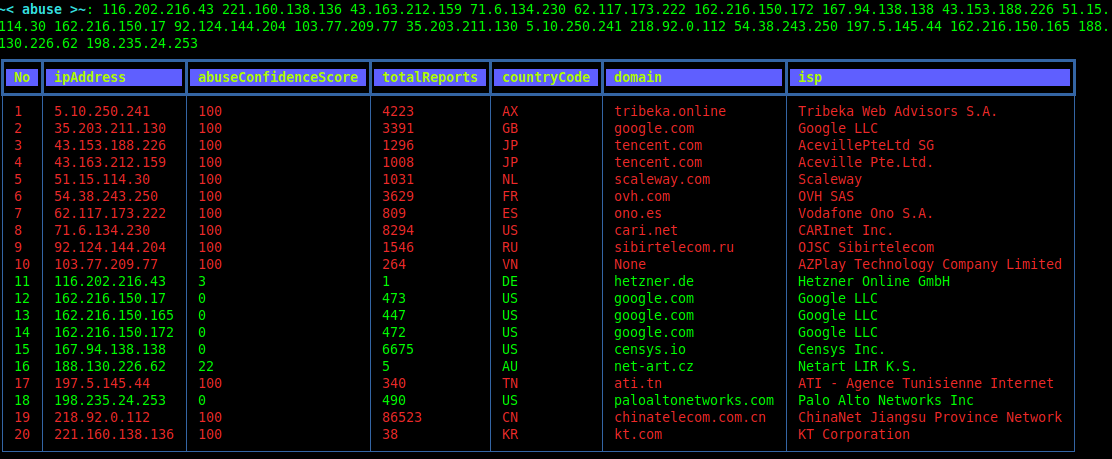
Task: Click ISP Hetzner Online GmbH
Action: pos(874,282)
